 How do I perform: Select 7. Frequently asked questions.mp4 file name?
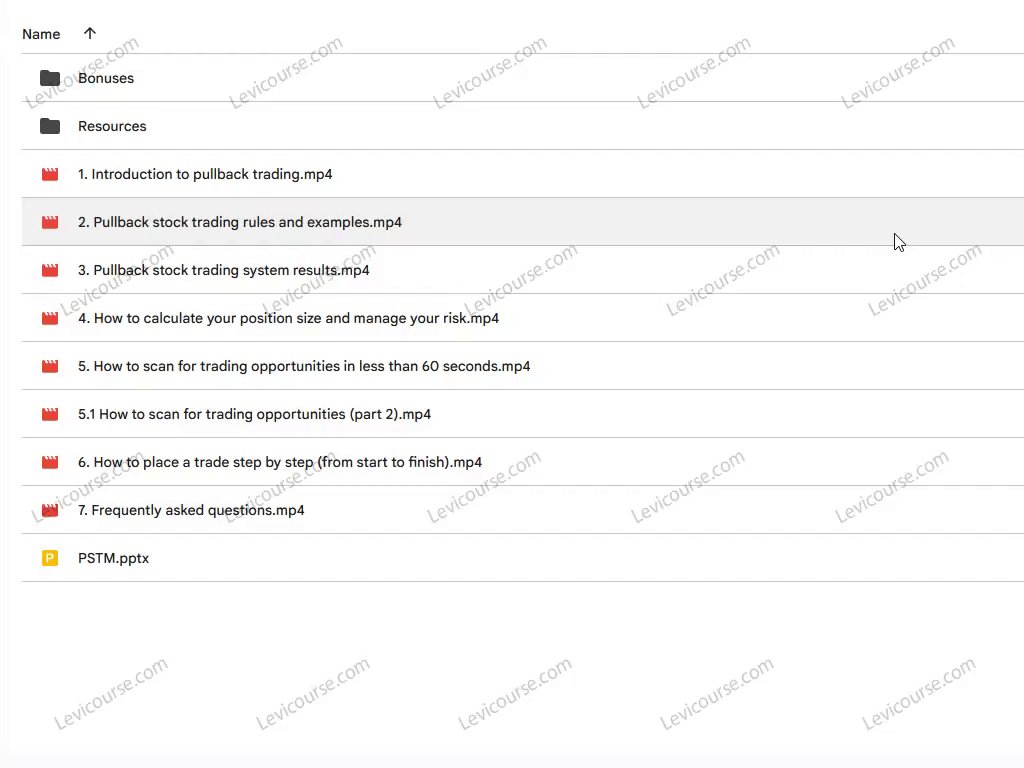(x=191, y=510)
